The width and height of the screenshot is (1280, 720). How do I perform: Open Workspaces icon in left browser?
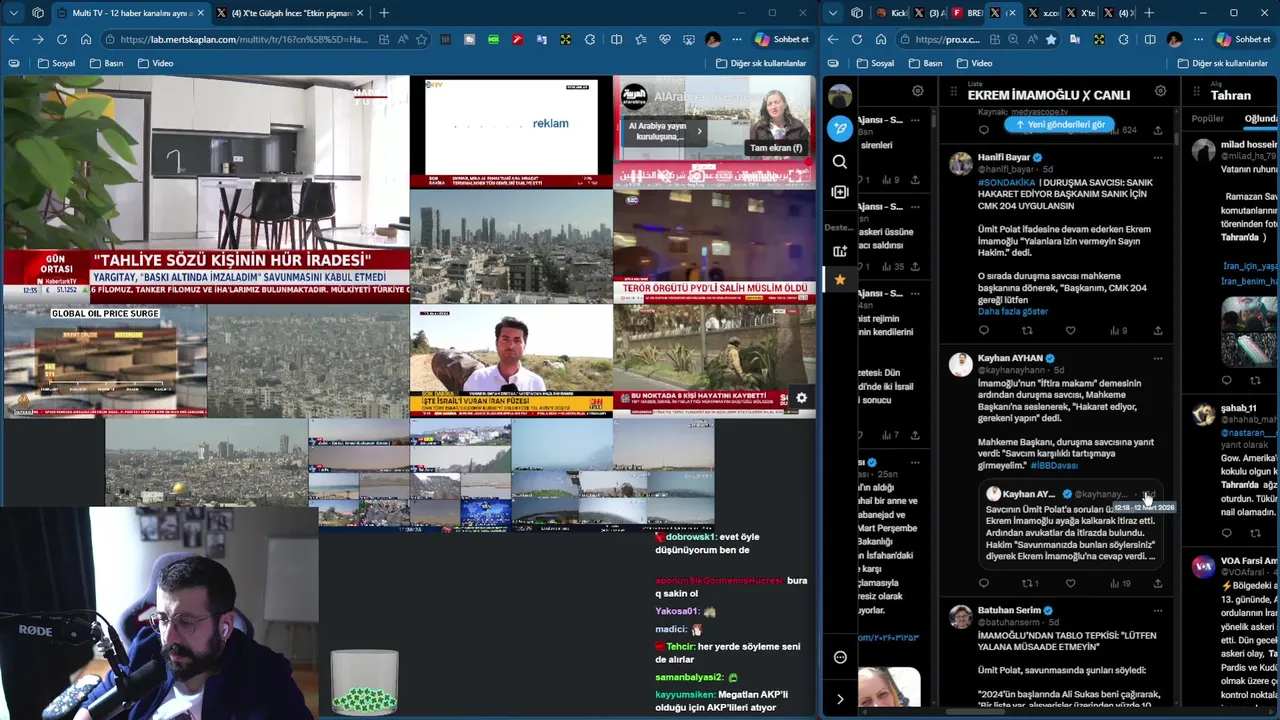click(x=38, y=13)
